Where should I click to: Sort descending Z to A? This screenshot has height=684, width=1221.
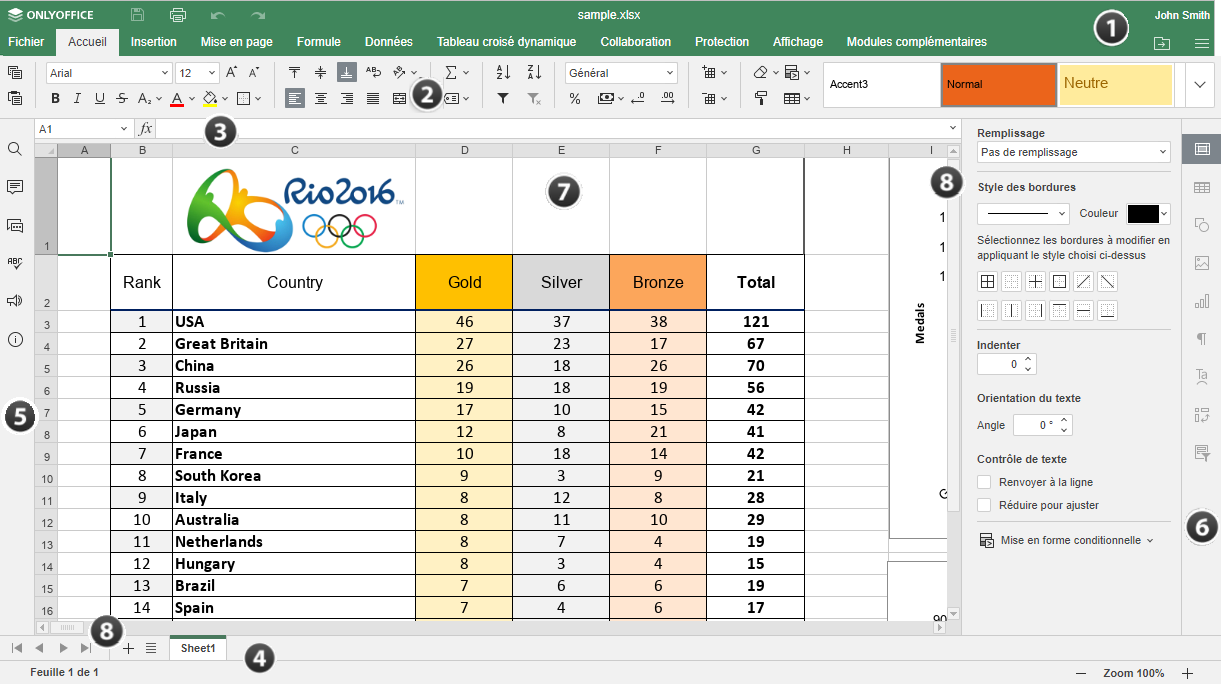(534, 73)
